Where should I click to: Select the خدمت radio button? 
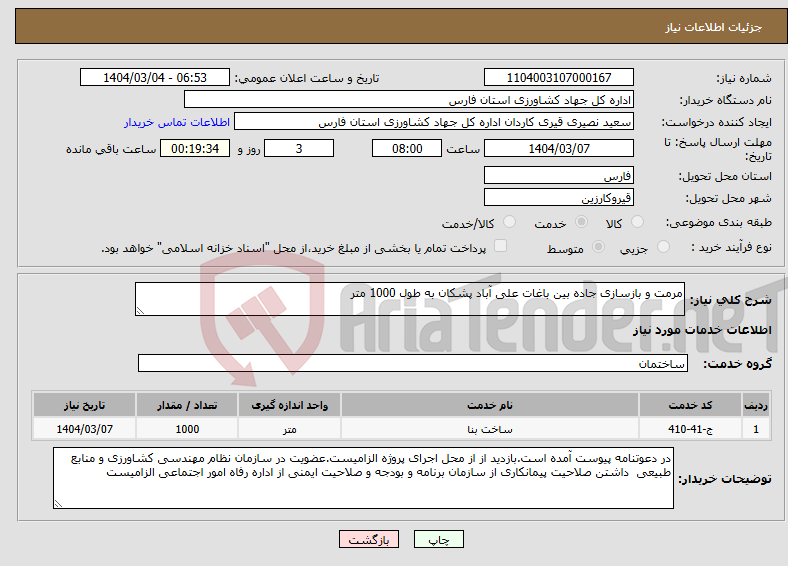point(581,222)
